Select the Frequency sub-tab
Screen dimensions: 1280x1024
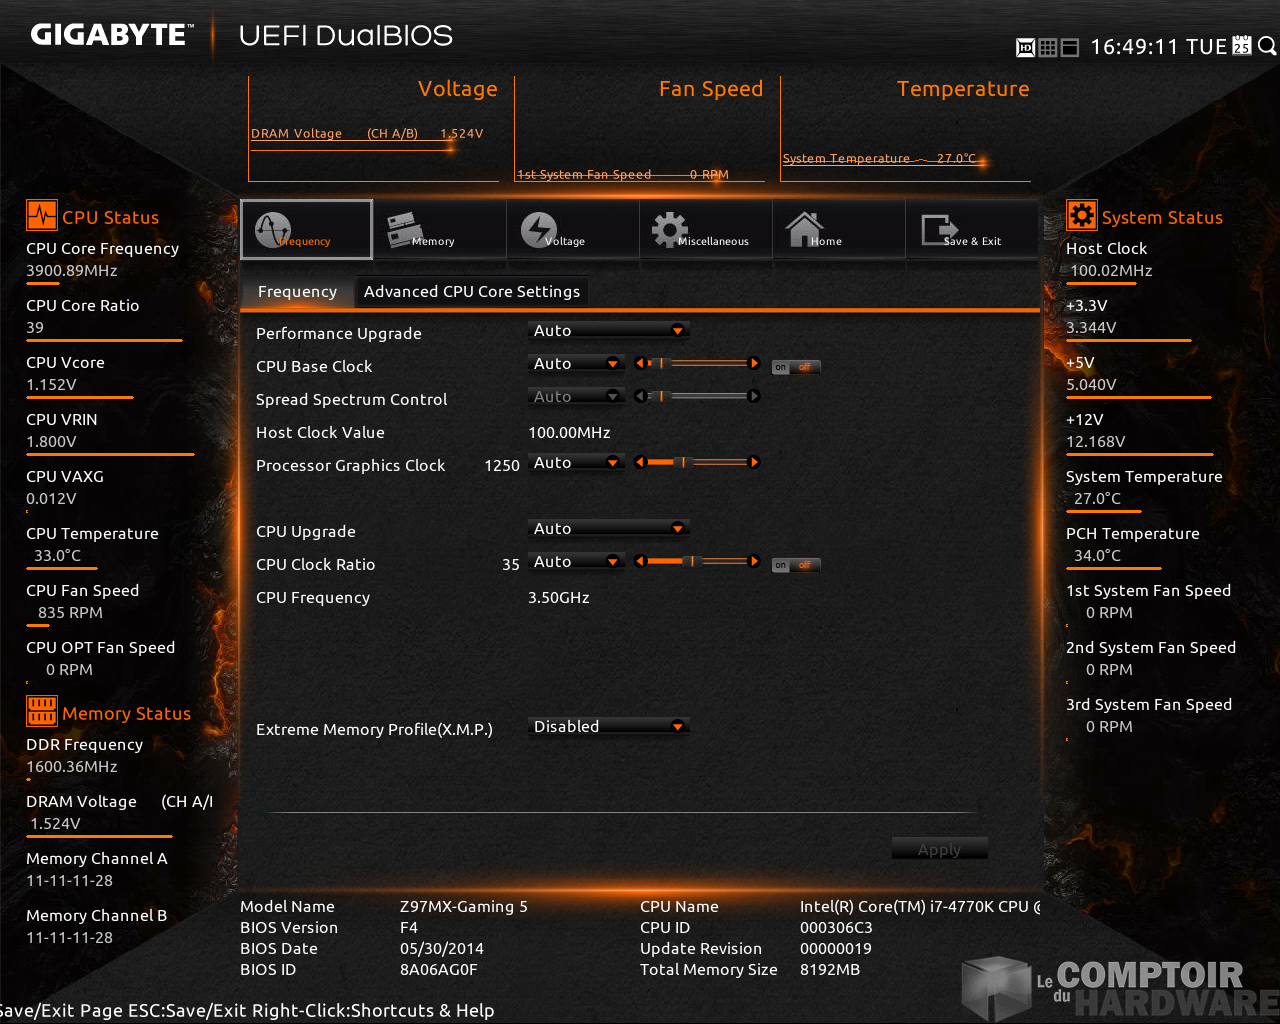pyautogui.click(x=297, y=291)
